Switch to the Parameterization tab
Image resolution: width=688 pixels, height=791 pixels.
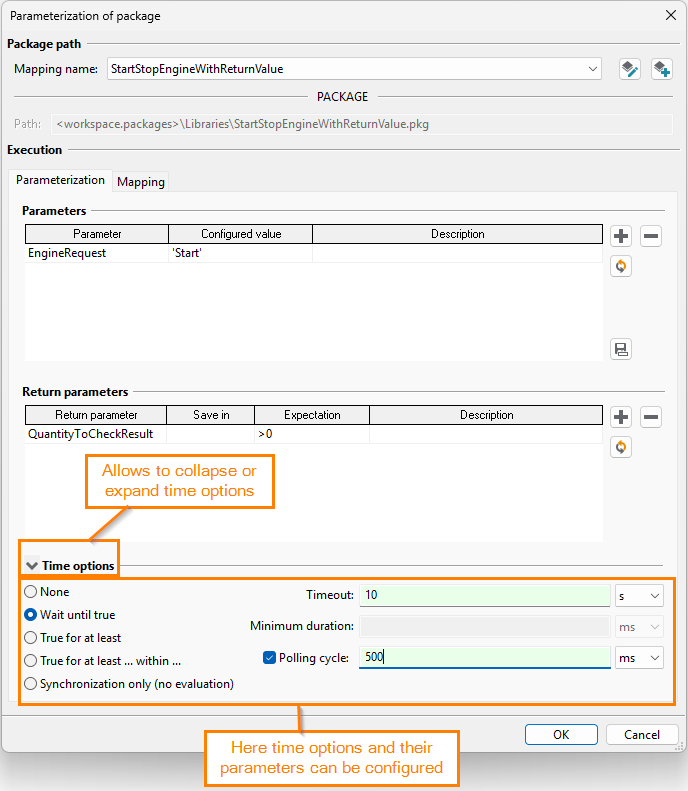point(61,180)
